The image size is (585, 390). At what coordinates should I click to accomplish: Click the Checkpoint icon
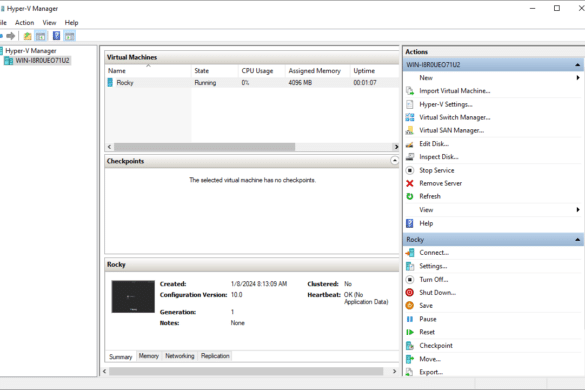coord(410,346)
